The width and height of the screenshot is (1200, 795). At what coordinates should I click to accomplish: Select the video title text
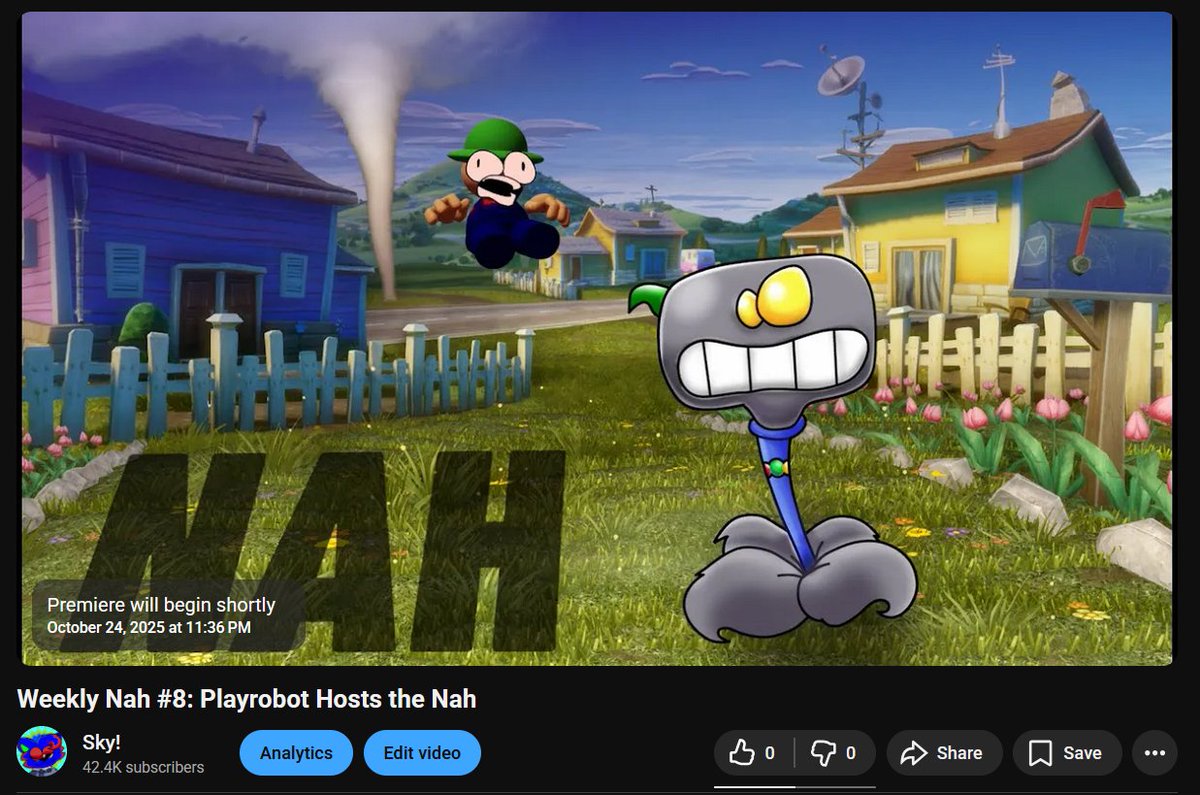point(247,699)
